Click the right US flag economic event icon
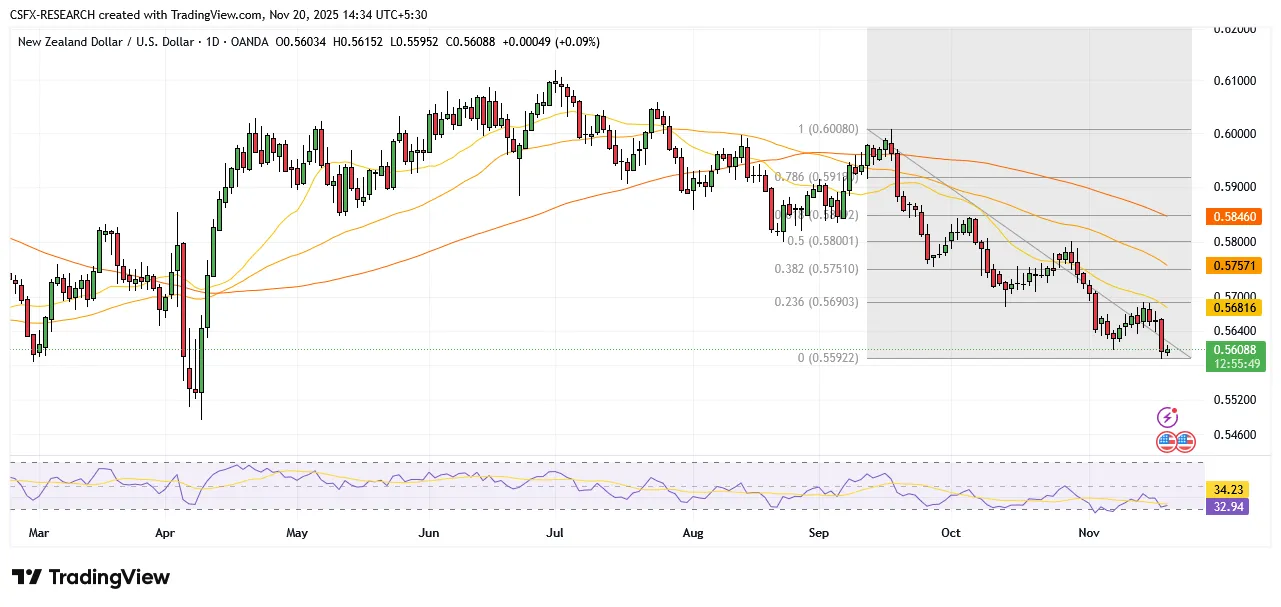1281x607 pixels. tap(1185, 441)
